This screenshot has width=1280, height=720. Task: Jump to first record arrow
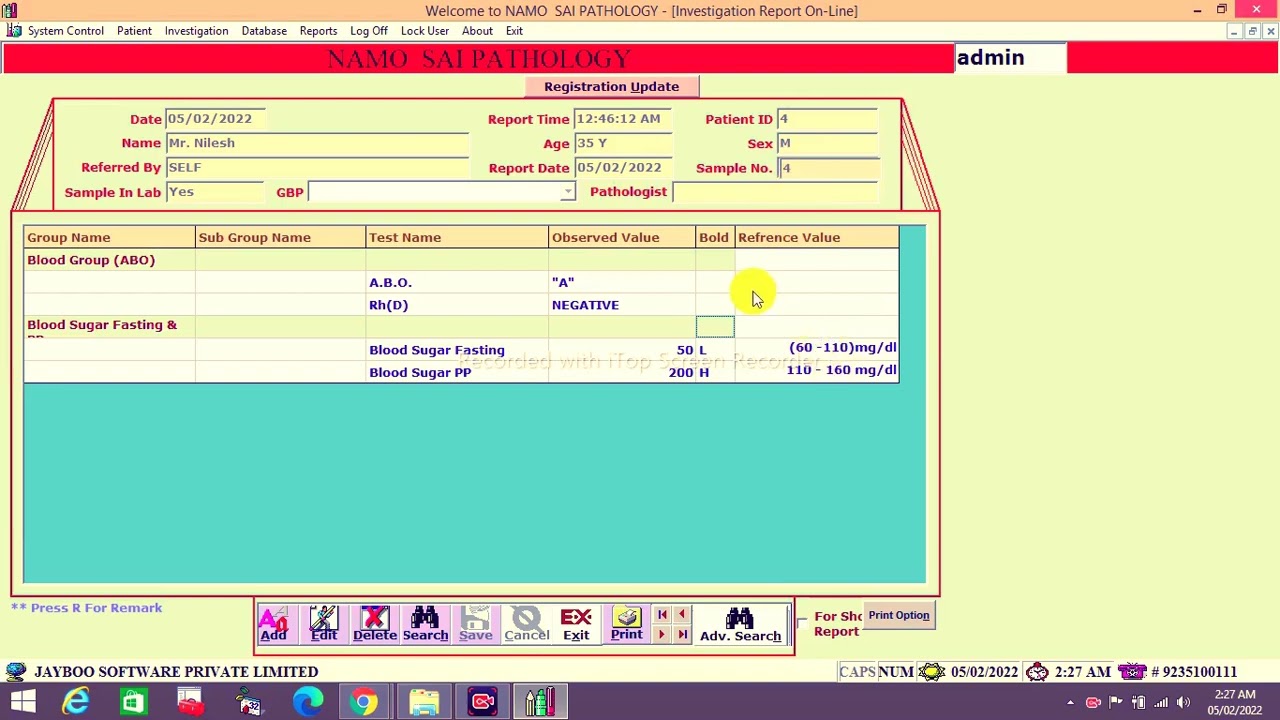[662, 615]
